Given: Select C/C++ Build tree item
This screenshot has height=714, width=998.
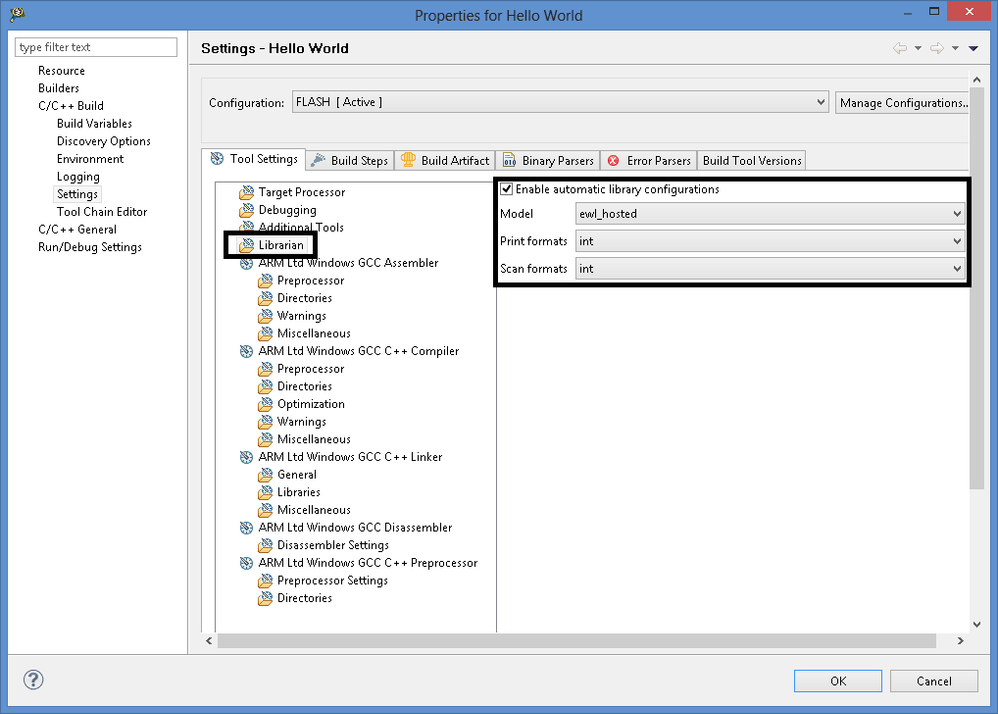Looking at the screenshot, I should click(71, 106).
